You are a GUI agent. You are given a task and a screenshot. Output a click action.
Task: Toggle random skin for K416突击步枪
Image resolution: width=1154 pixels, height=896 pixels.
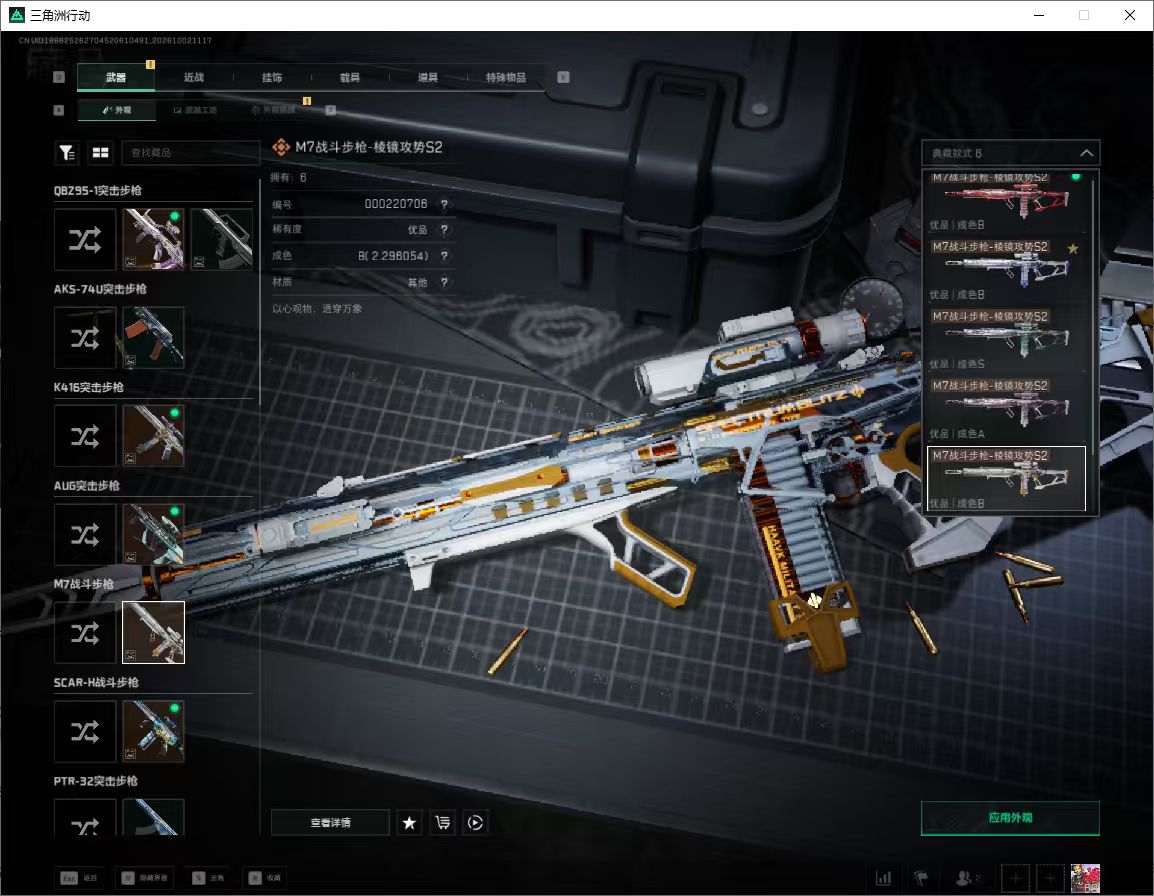(85, 436)
